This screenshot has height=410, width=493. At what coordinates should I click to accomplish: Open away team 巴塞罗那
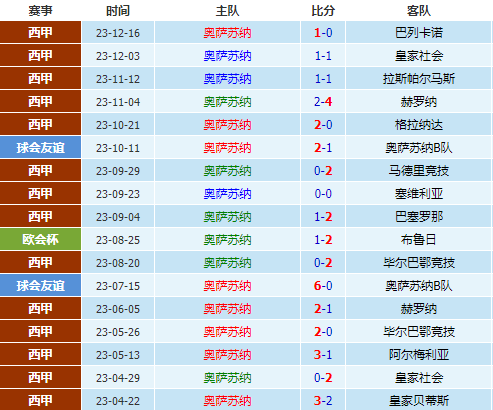pyautogui.click(x=419, y=217)
